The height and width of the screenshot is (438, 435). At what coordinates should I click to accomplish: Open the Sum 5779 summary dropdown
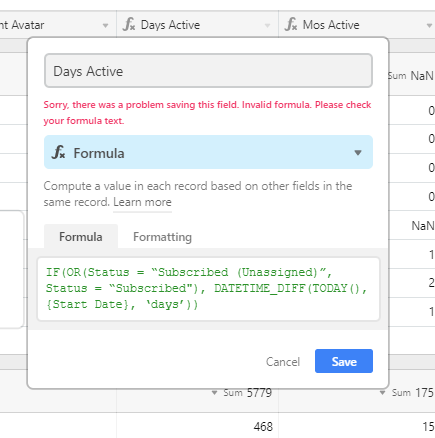coord(215,393)
